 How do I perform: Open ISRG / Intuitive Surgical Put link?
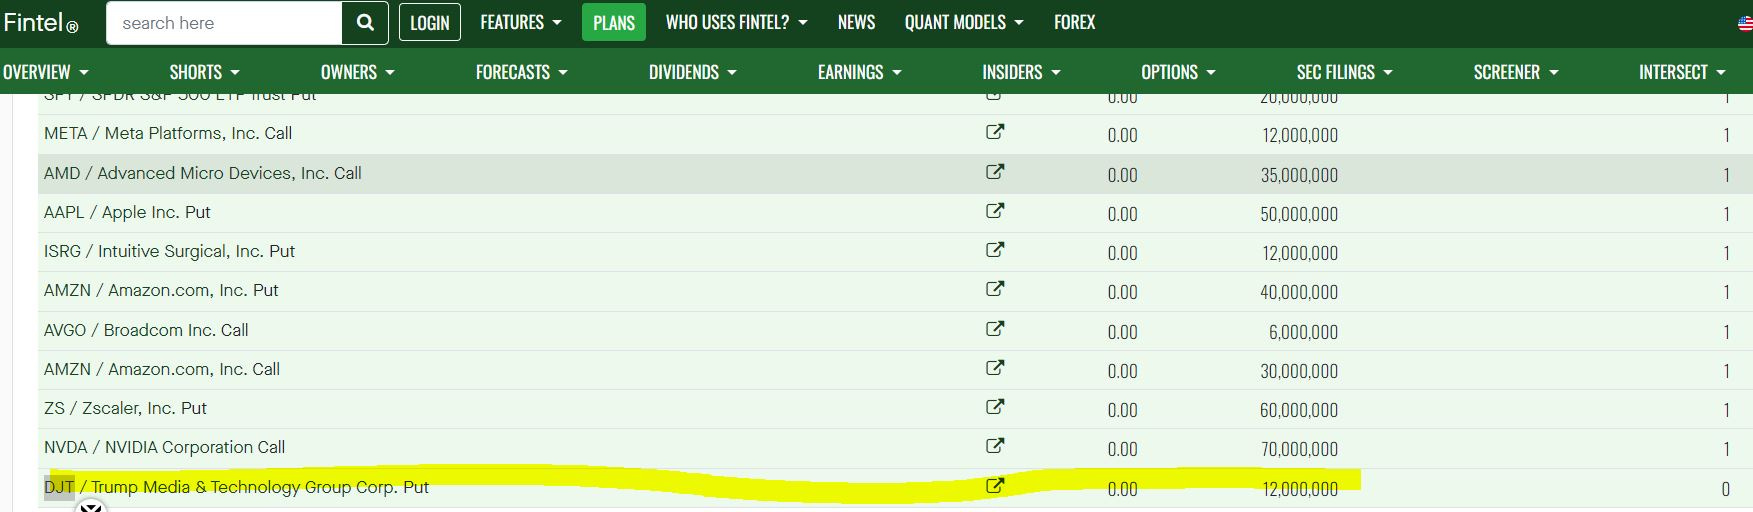169,251
